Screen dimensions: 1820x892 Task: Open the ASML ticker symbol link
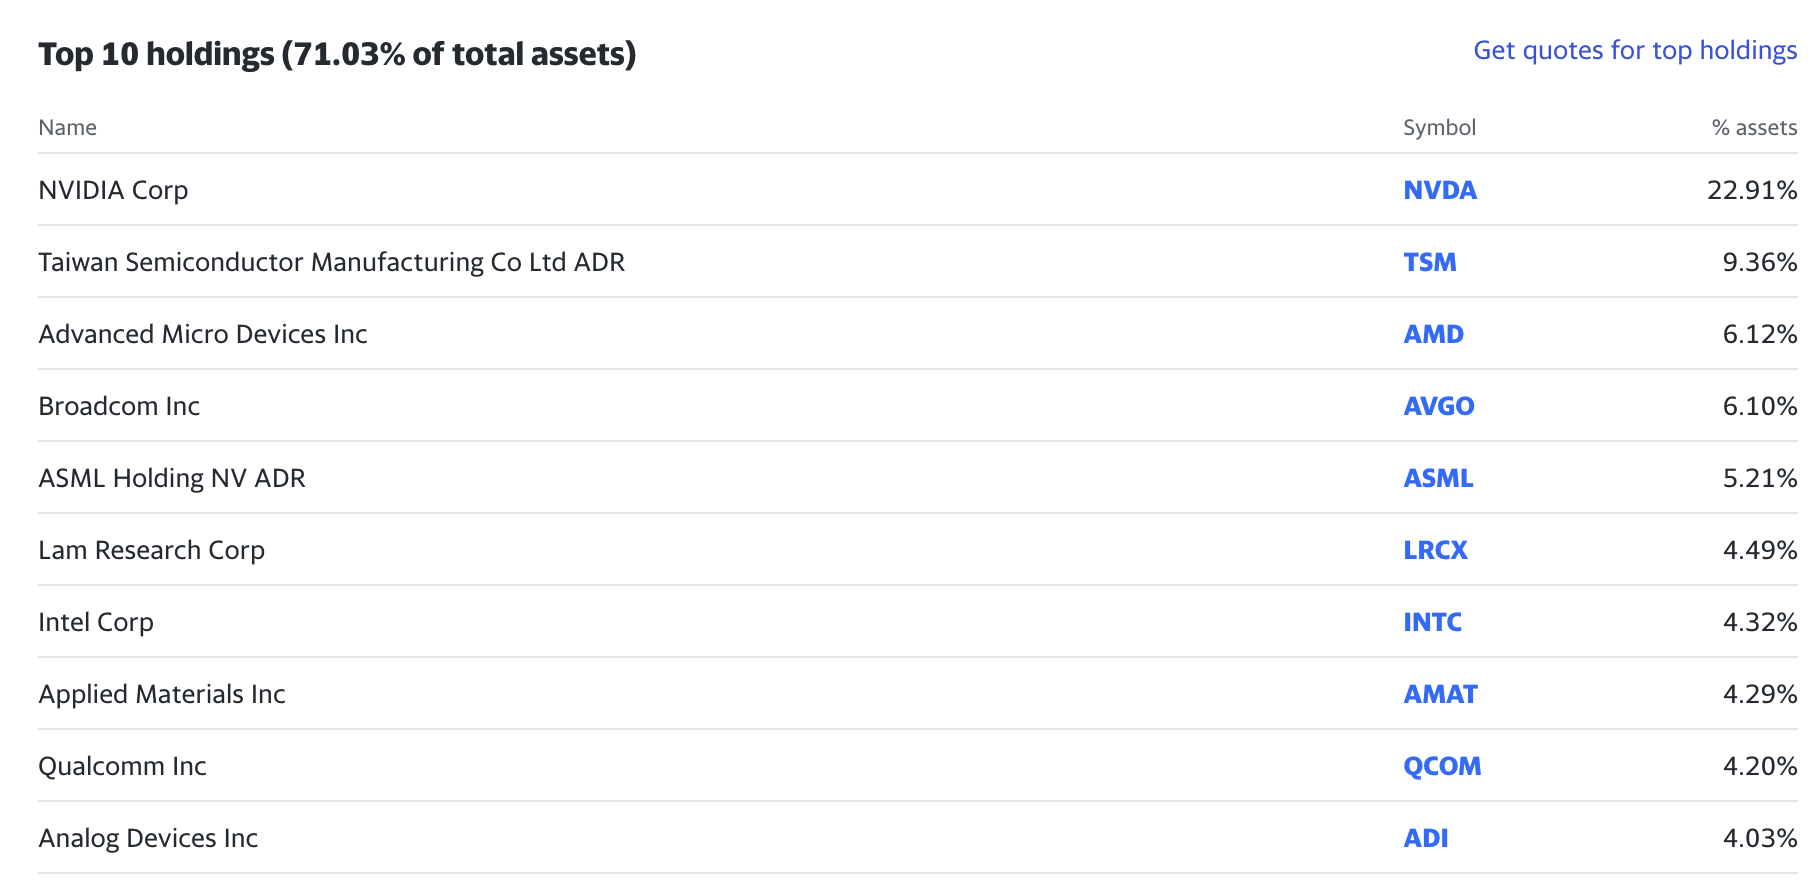[x=1438, y=478]
